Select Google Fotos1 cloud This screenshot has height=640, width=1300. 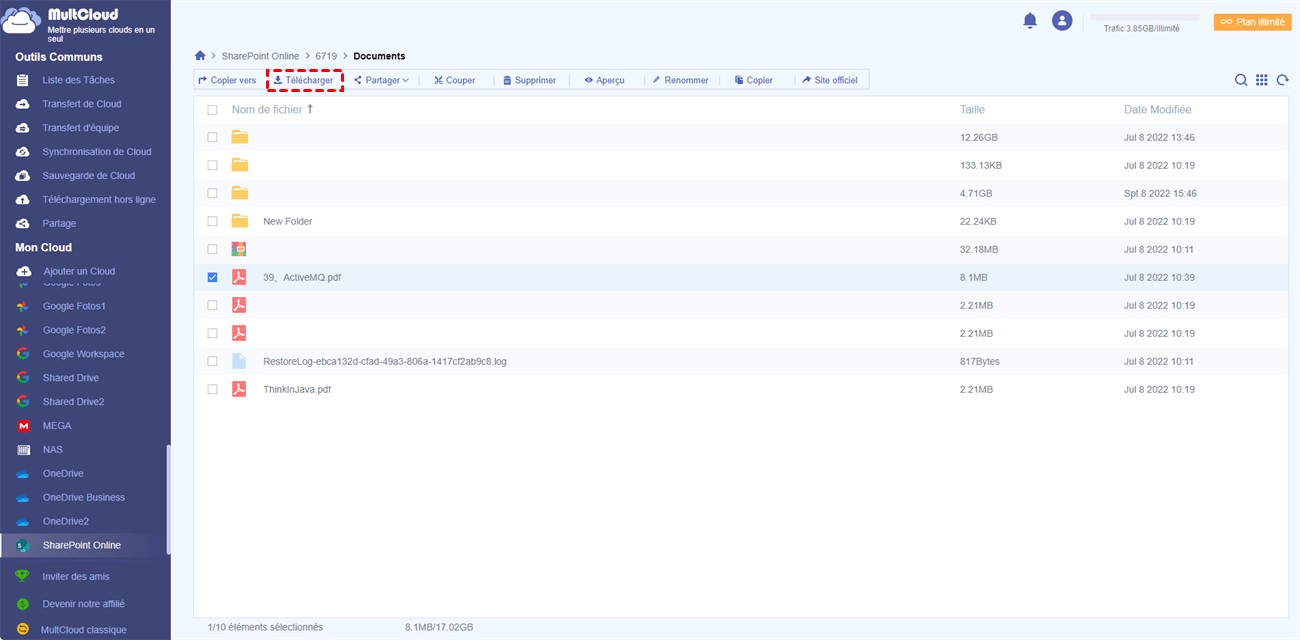click(x=74, y=306)
